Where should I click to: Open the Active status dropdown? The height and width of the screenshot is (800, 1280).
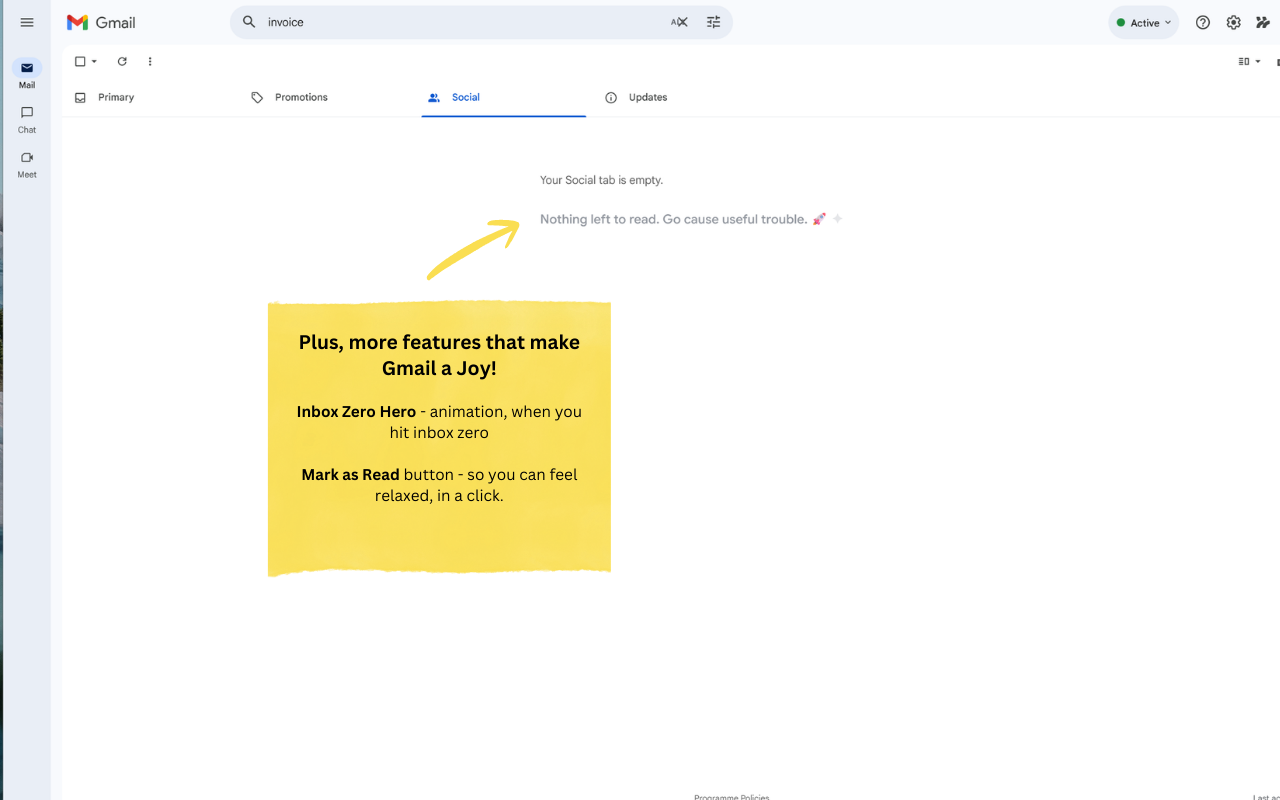coord(1143,22)
